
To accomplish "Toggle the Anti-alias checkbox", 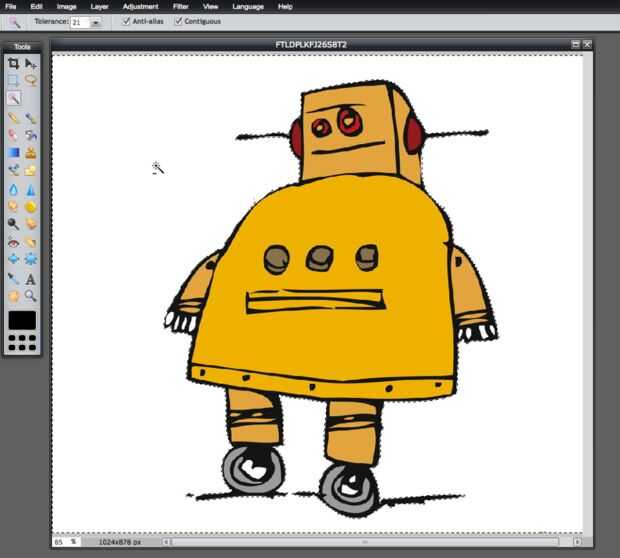I will coord(126,21).
